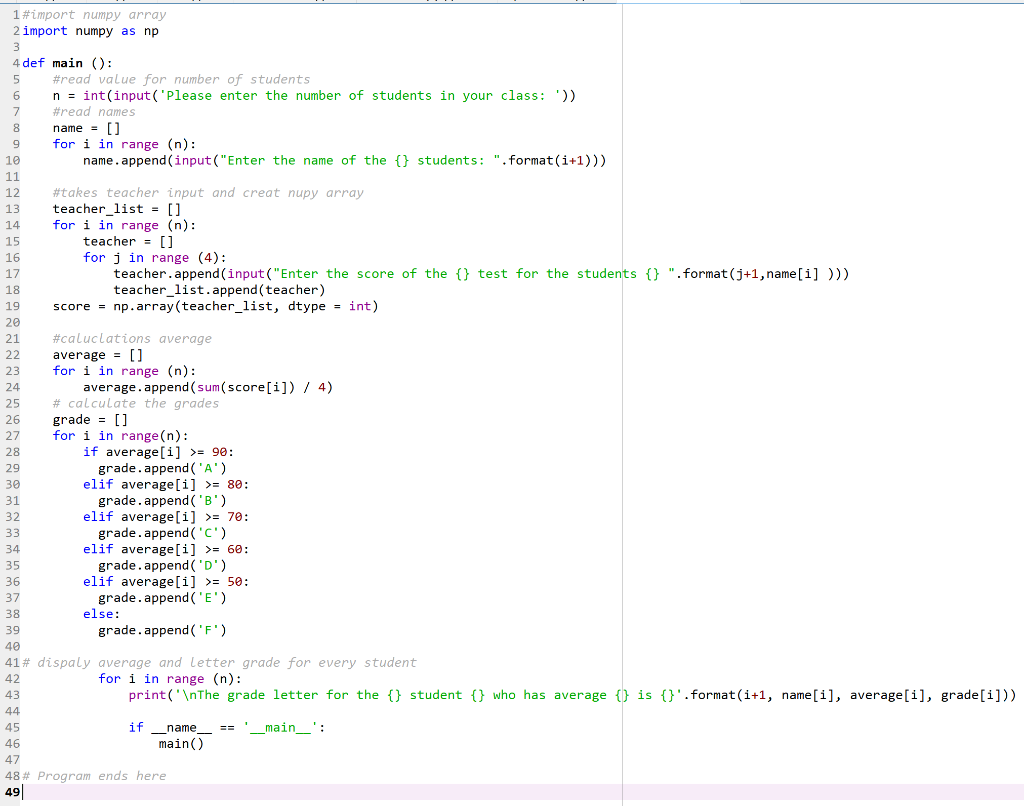1024x806 pixels.
Task: Click the grade.append('D') line
Action: coord(163,566)
